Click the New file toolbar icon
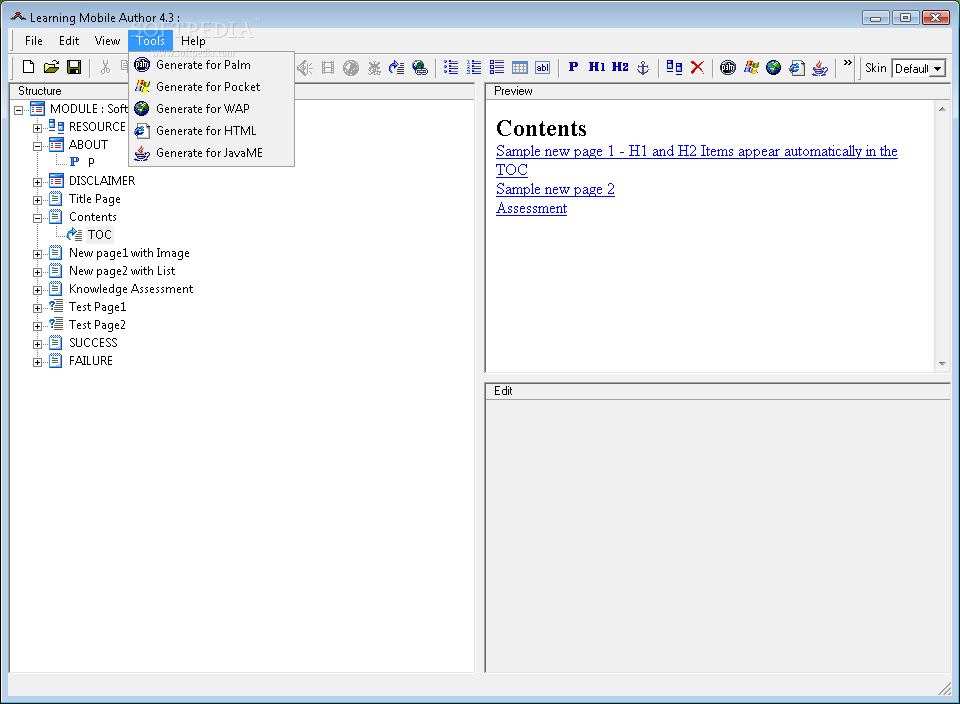This screenshot has height=704, width=960. (28, 67)
